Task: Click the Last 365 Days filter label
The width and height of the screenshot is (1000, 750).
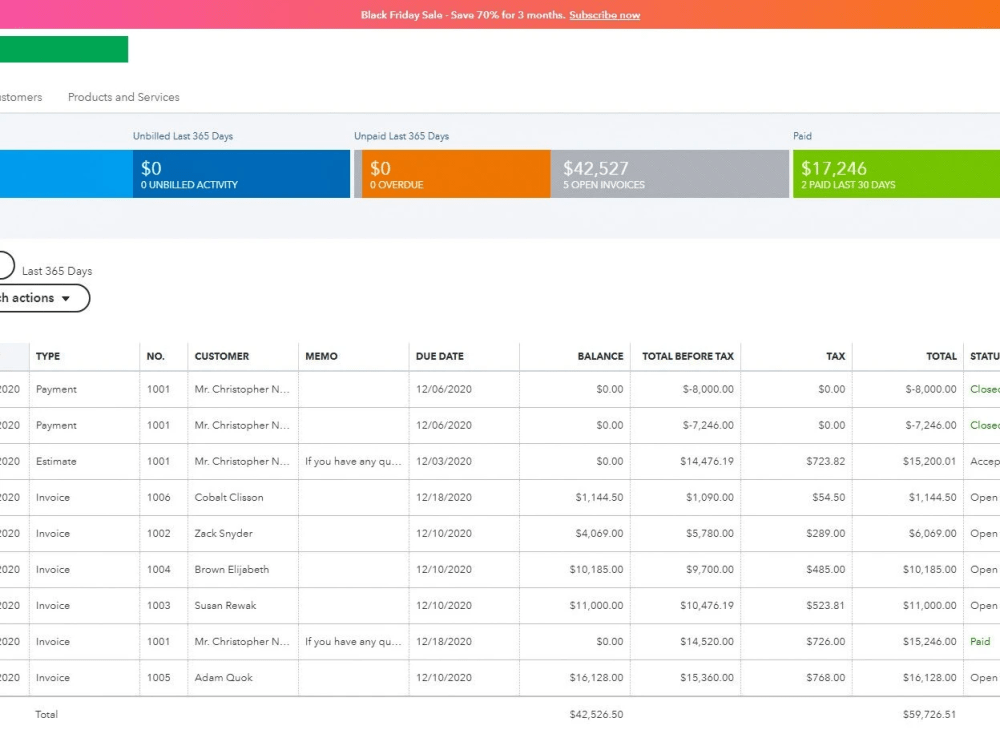Action: (x=57, y=271)
